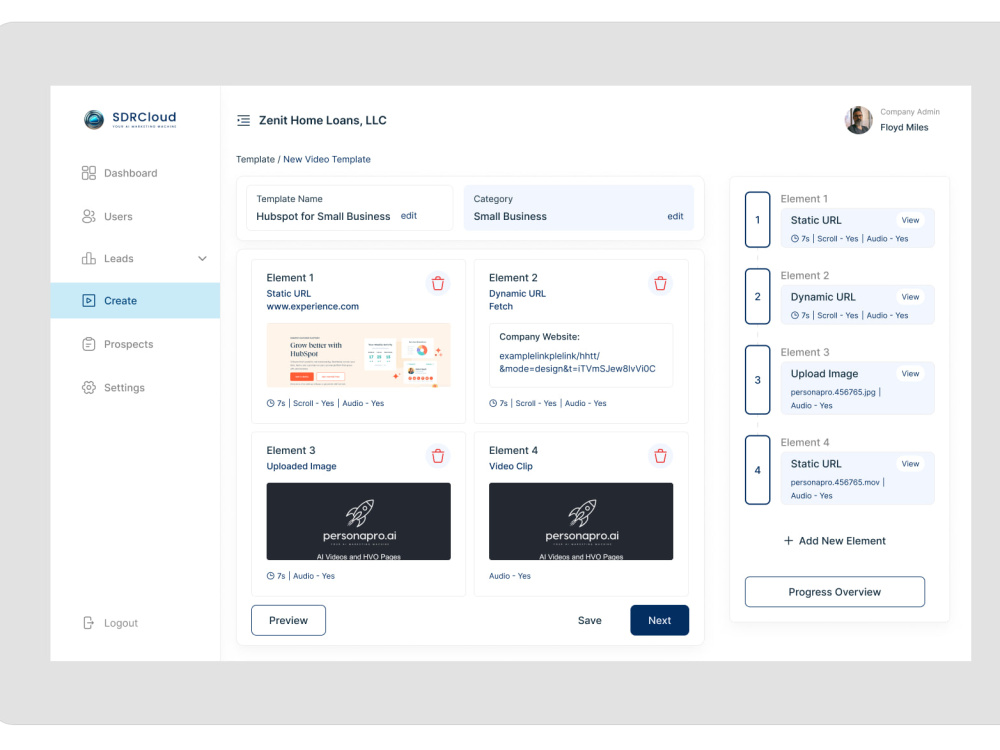1000x750 pixels.
Task: Click Element 2 clock duration icon in grid
Action: (x=493, y=404)
